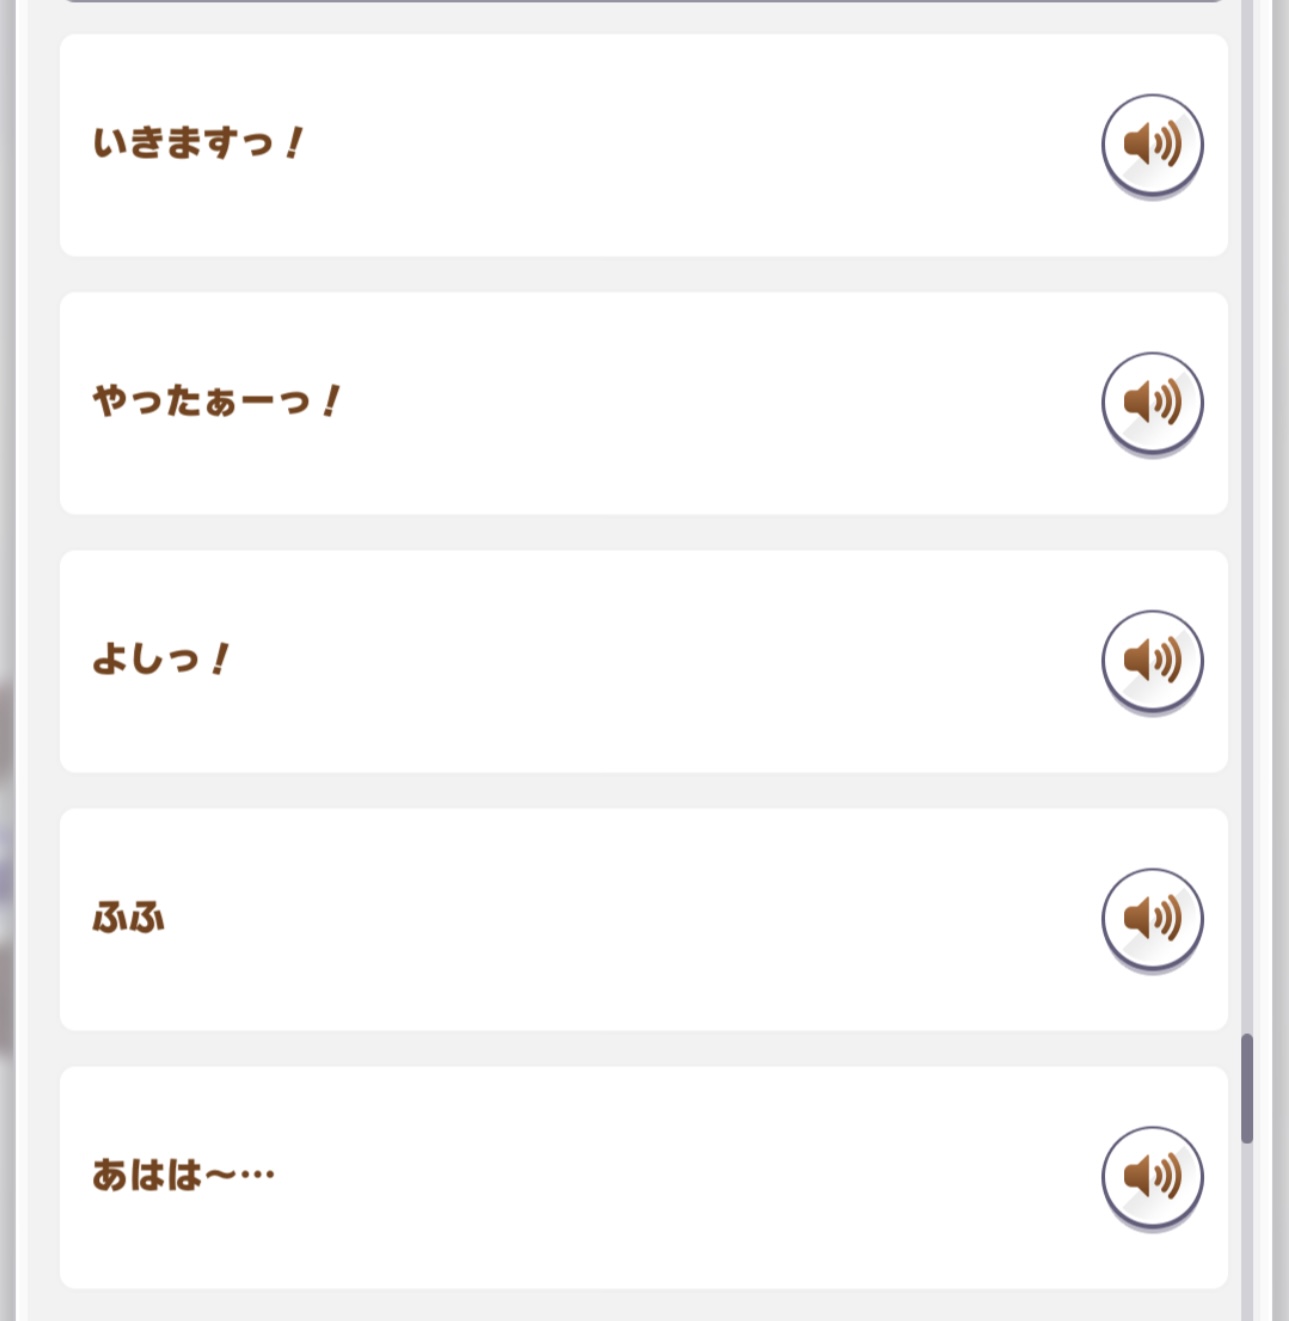Play the あはは〜… voice clip
1289x1321 pixels.
point(1152,1177)
